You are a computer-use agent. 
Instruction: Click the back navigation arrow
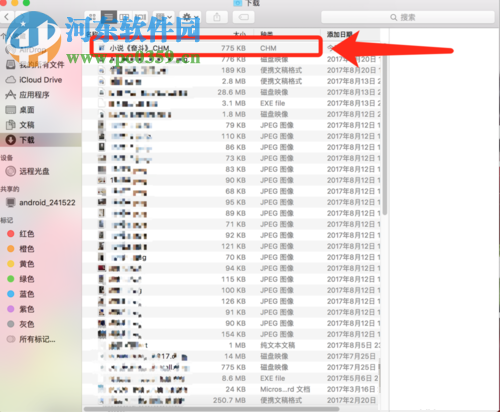click(7, 17)
